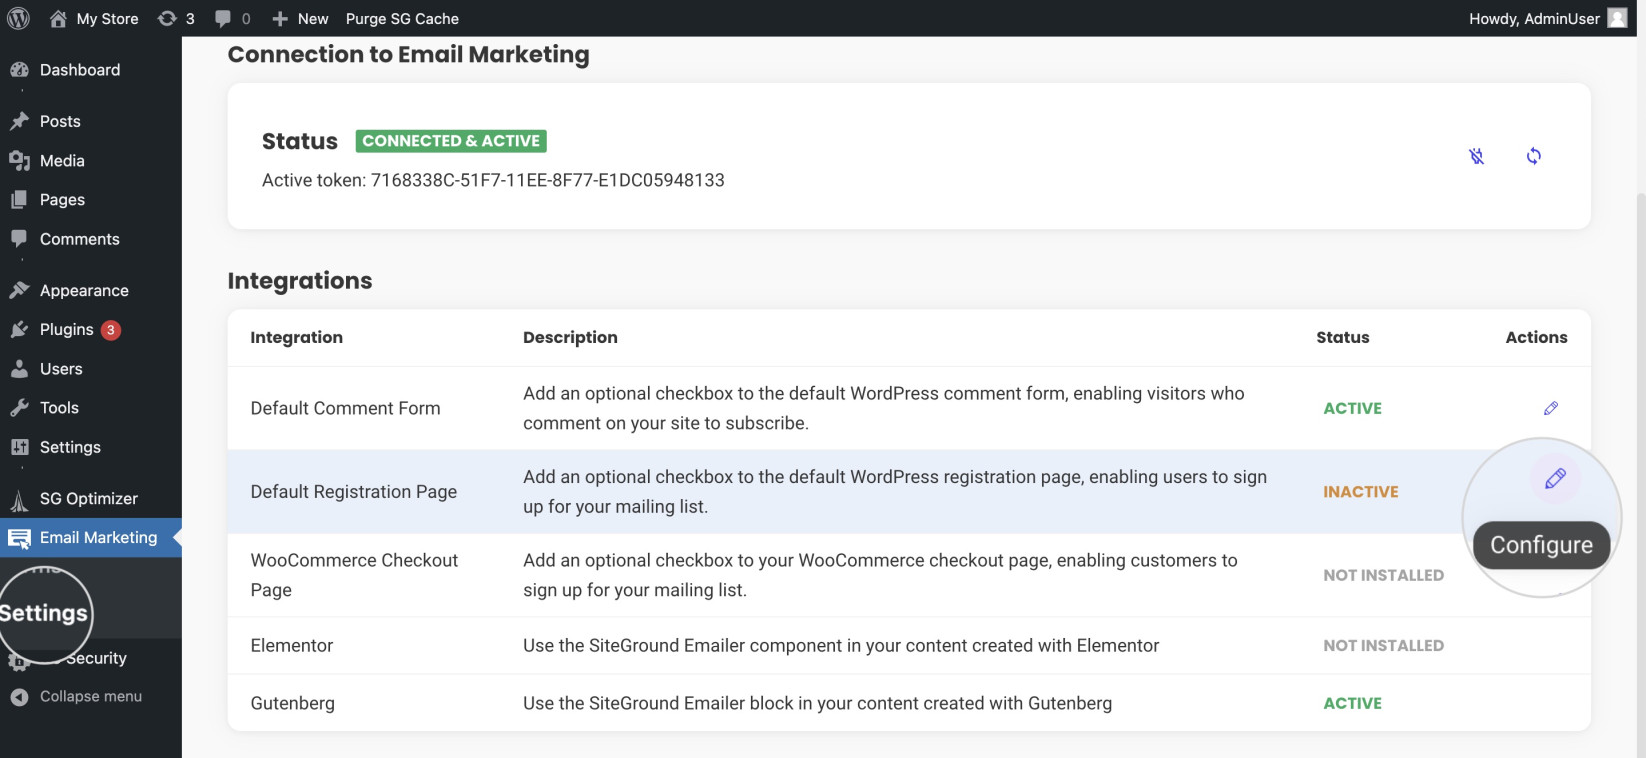Click ACTIVE status of Gutenberg row
The width and height of the screenshot is (1646, 758).
tap(1353, 703)
